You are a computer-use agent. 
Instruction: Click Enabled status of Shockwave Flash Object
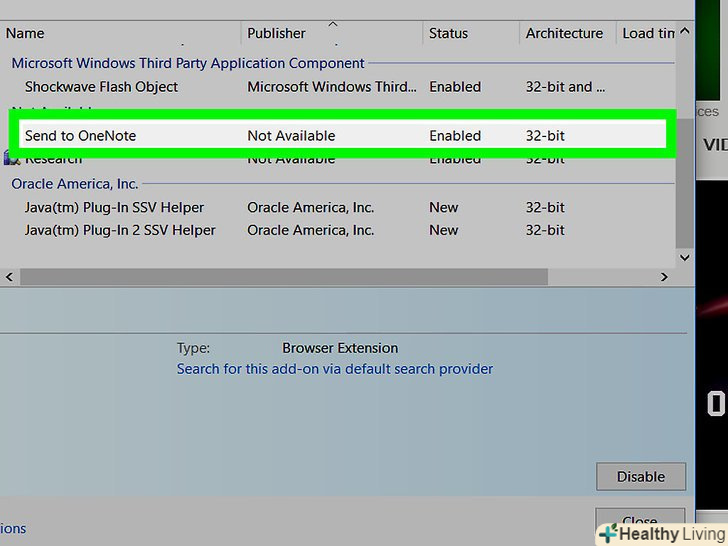pyautogui.click(x=455, y=87)
